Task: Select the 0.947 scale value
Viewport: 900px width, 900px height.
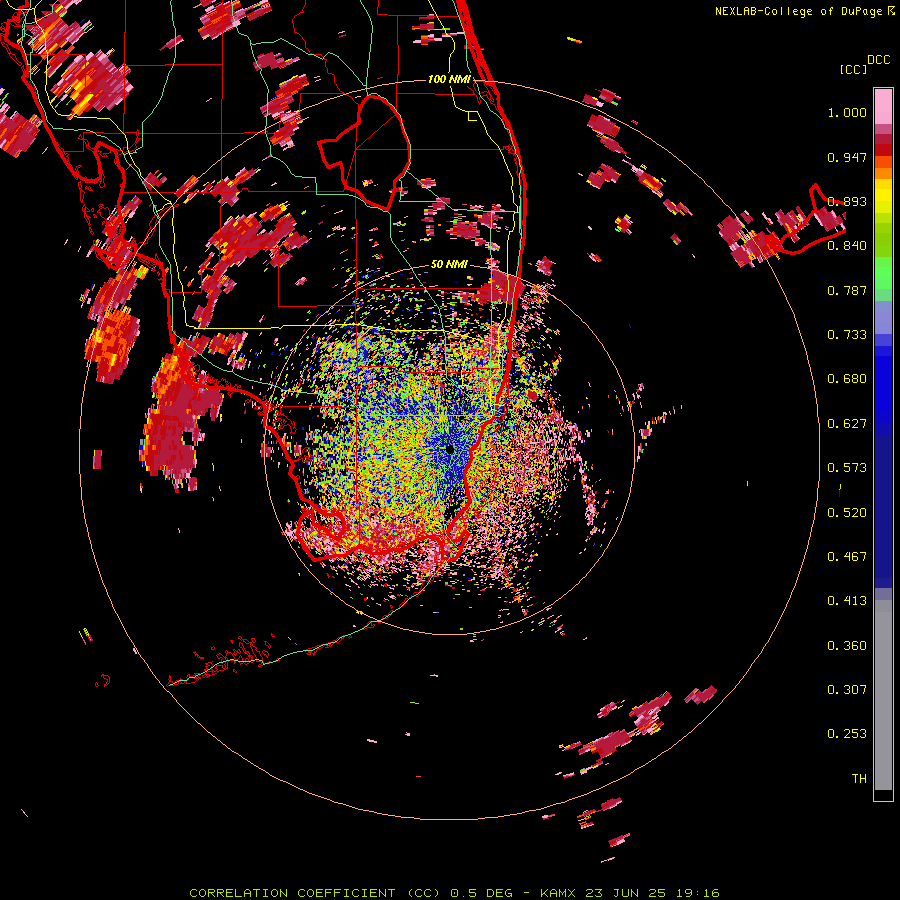Action: point(847,157)
